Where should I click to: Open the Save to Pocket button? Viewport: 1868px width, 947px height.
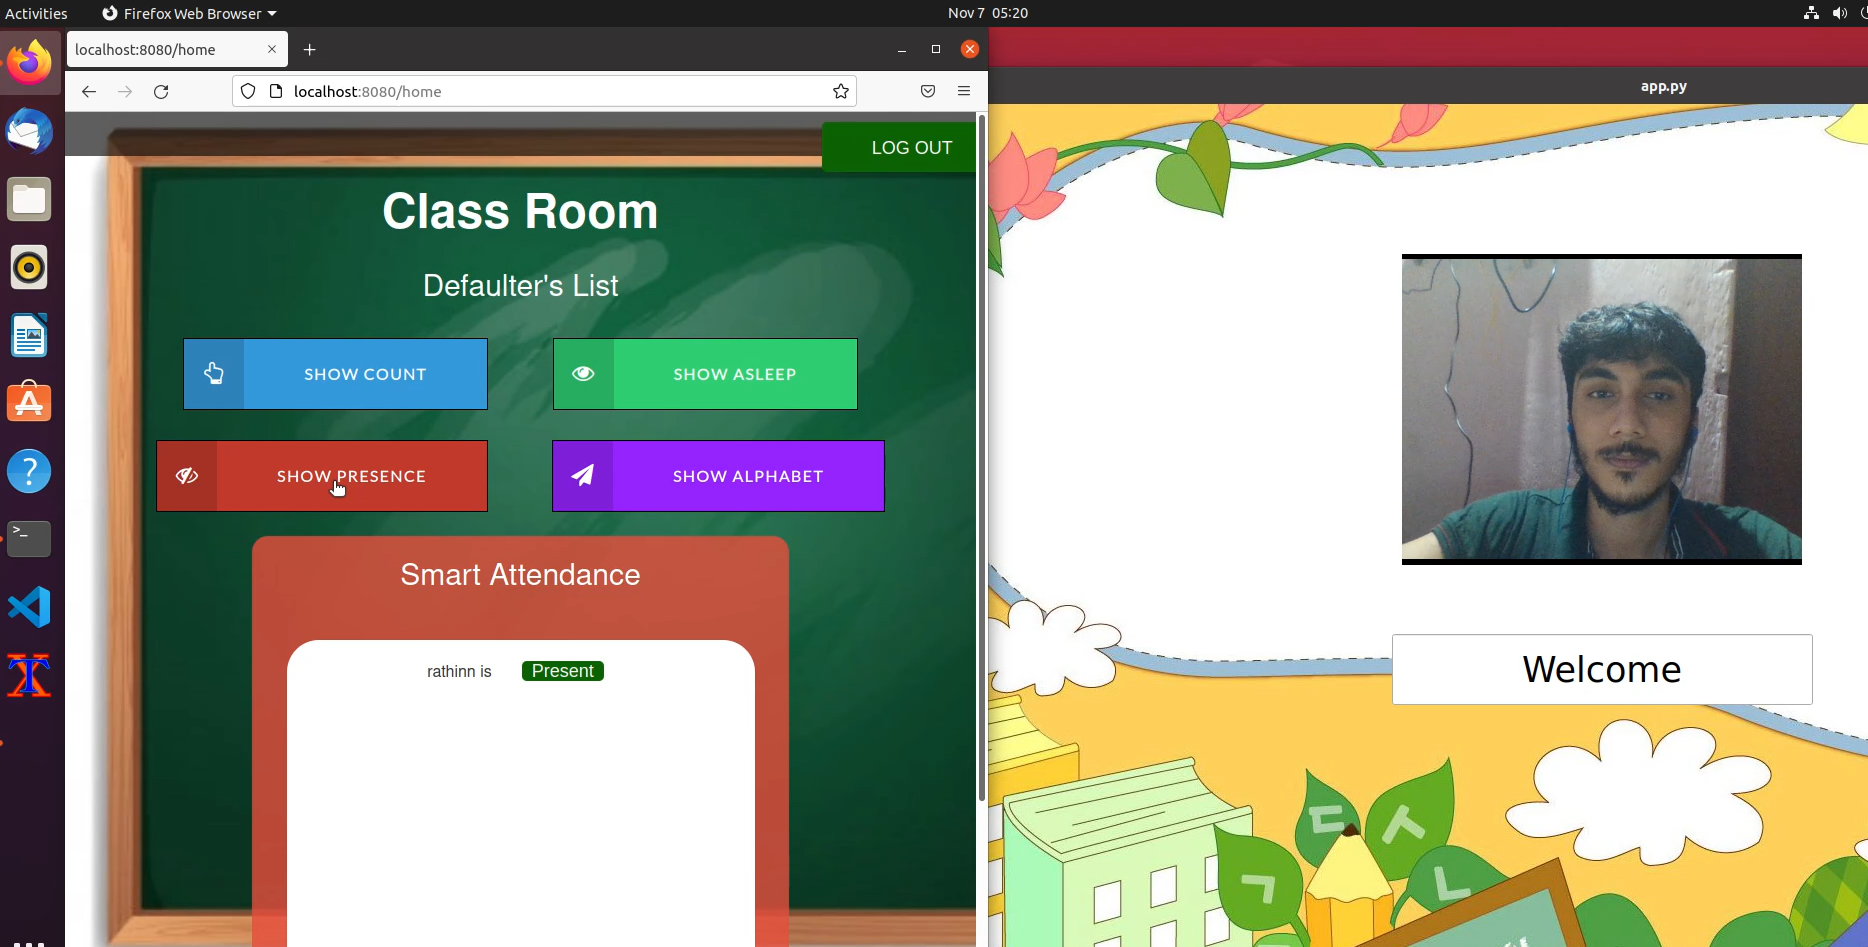coord(928,92)
